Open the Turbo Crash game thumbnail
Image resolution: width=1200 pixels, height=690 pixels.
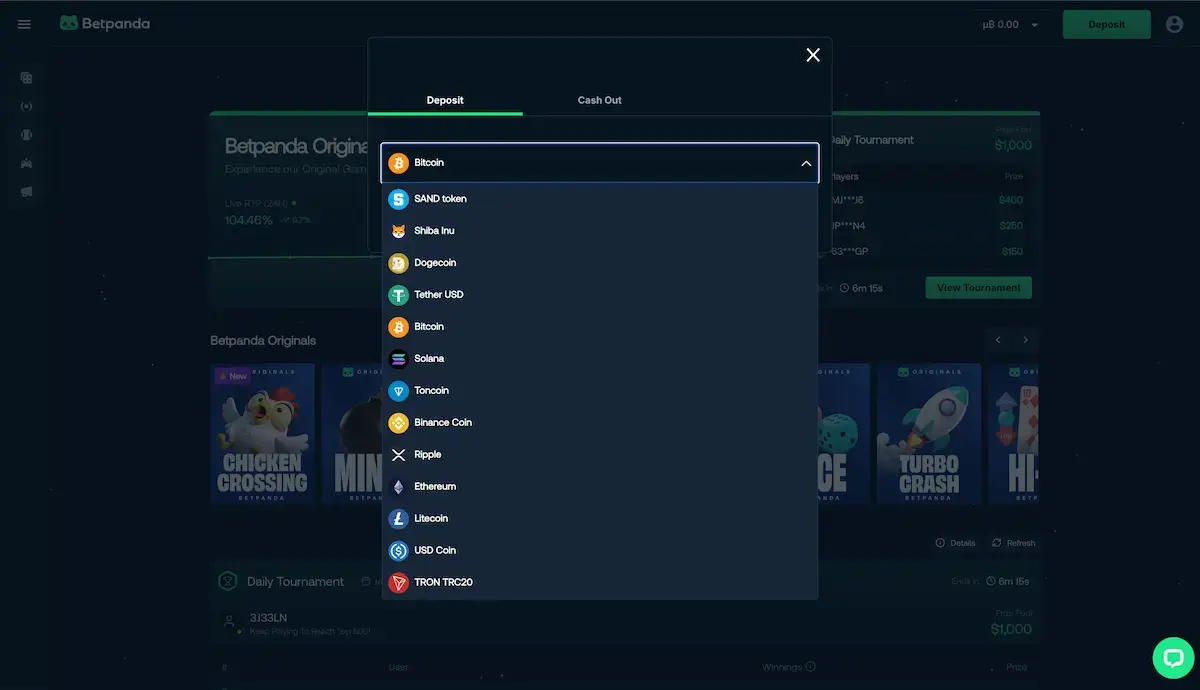tap(928, 433)
